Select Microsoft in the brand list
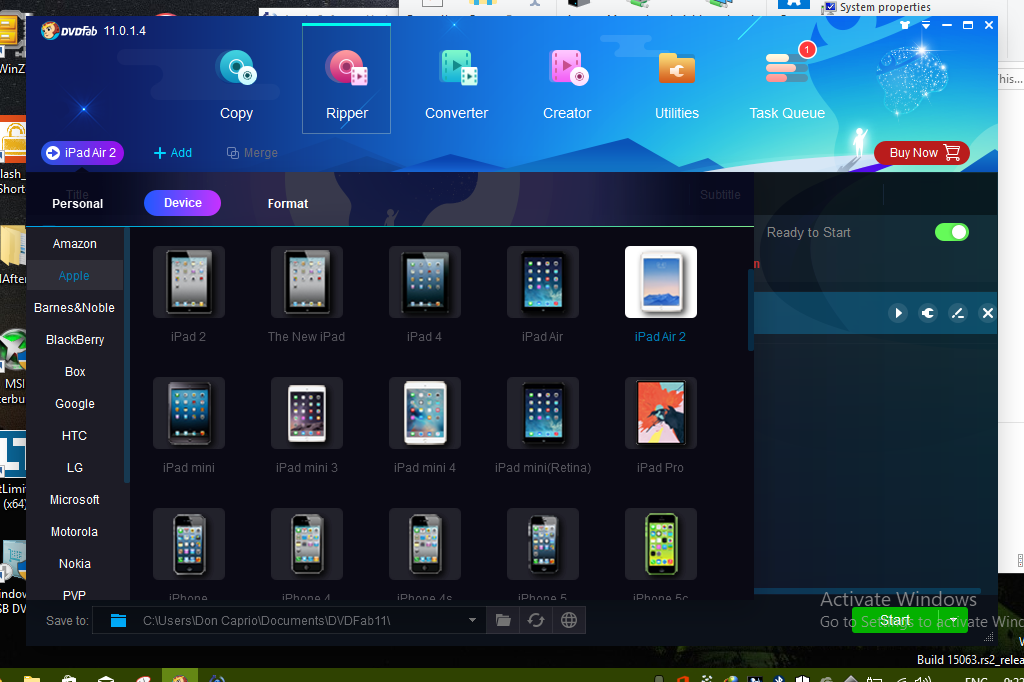 (x=74, y=500)
